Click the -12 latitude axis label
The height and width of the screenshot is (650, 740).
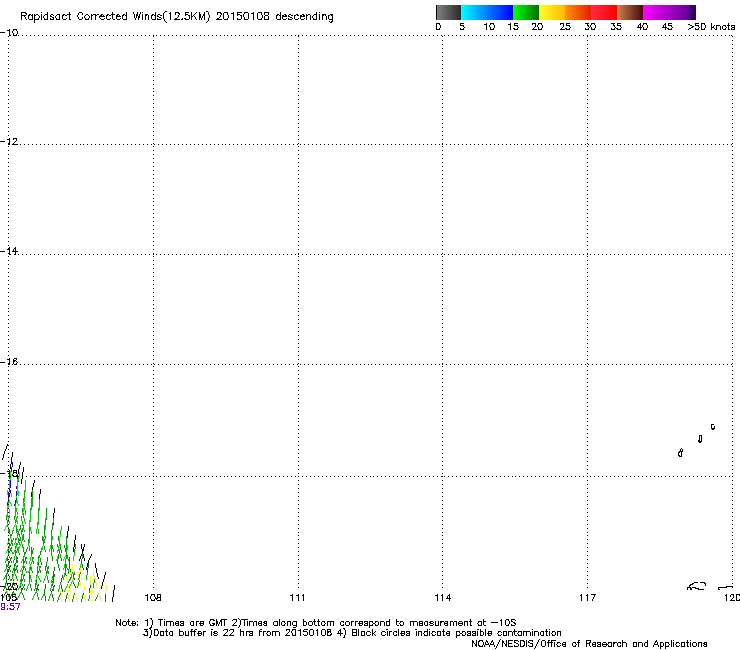click(9, 142)
